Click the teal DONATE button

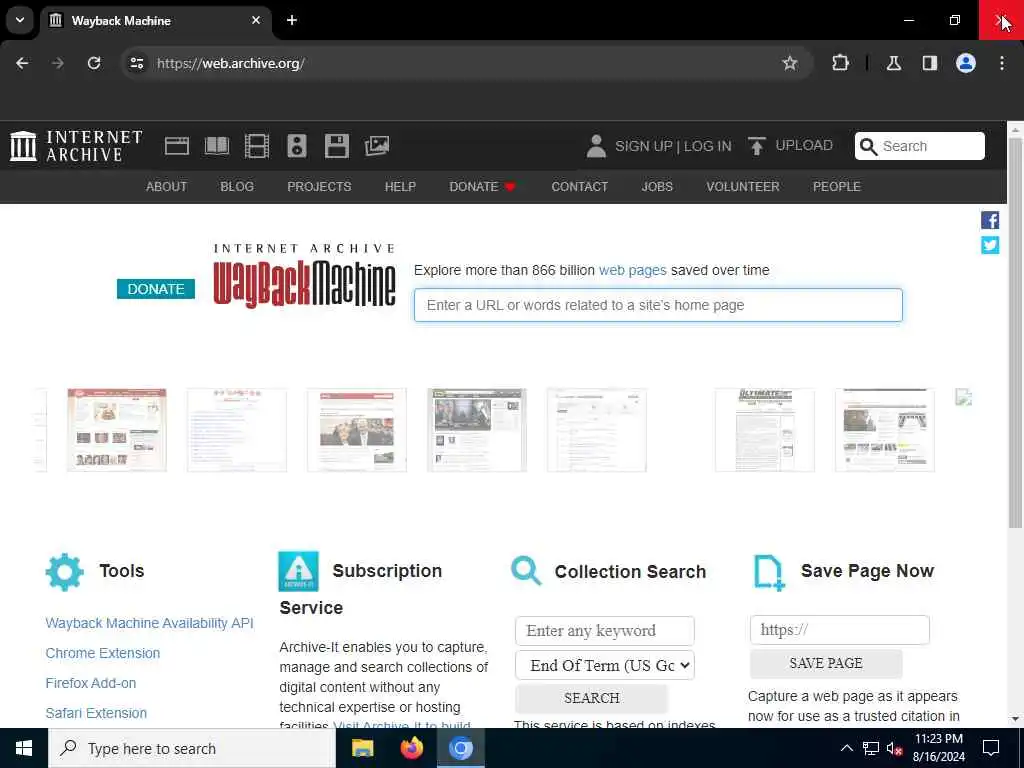coord(155,289)
